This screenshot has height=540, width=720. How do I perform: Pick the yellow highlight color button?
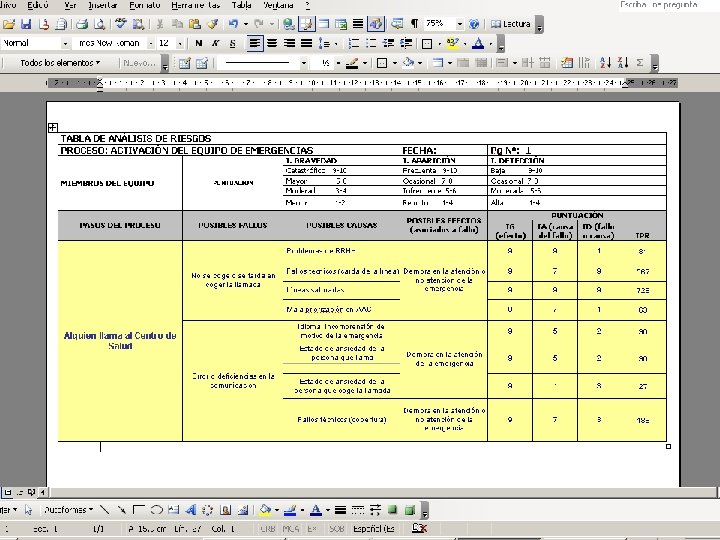click(x=452, y=44)
